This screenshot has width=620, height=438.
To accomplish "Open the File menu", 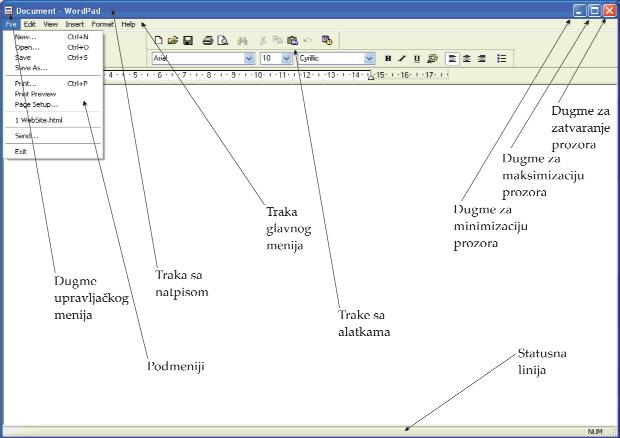I will [x=11, y=24].
